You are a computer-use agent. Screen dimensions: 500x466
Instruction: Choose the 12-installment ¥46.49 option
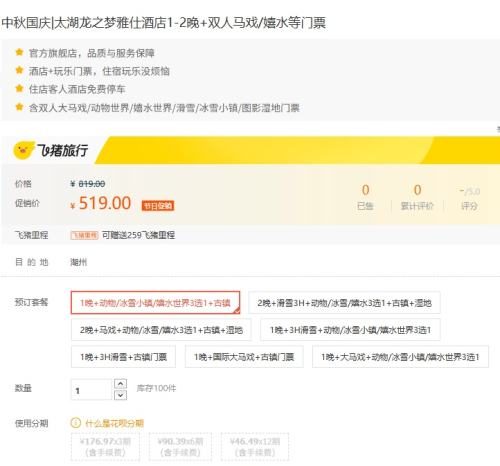[x=255, y=447]
